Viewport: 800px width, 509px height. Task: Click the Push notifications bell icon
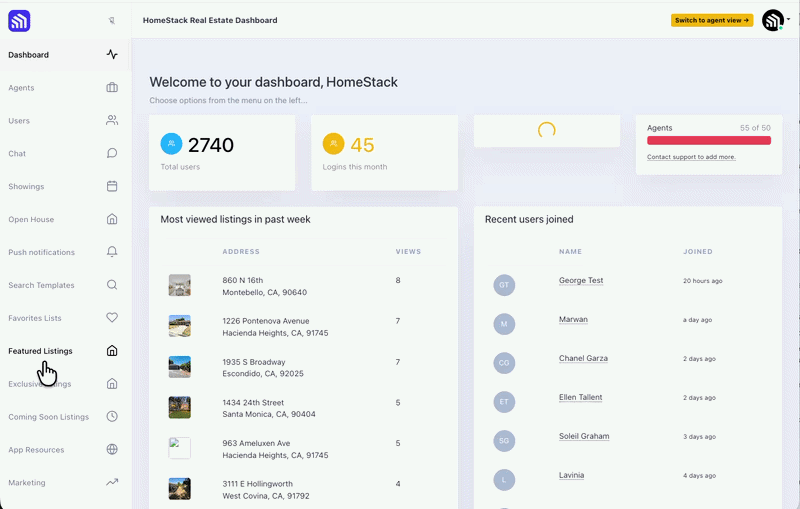[112, 252]
